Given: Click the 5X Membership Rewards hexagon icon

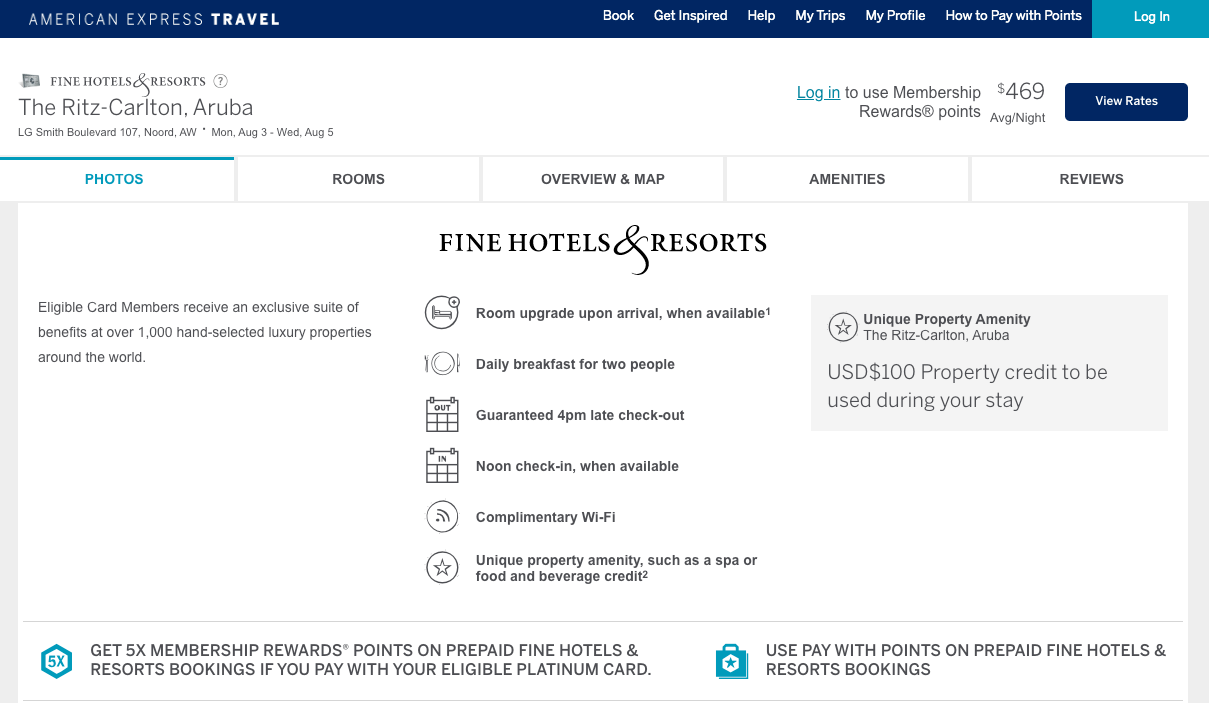Looking at the screenshot, I should tap(57, 662).
